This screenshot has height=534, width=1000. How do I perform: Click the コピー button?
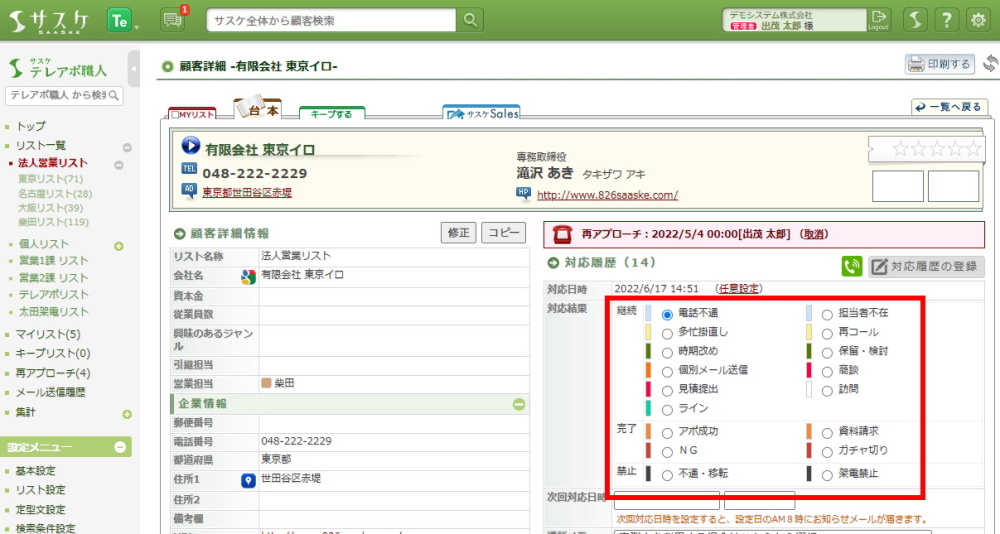click(504, 233)
